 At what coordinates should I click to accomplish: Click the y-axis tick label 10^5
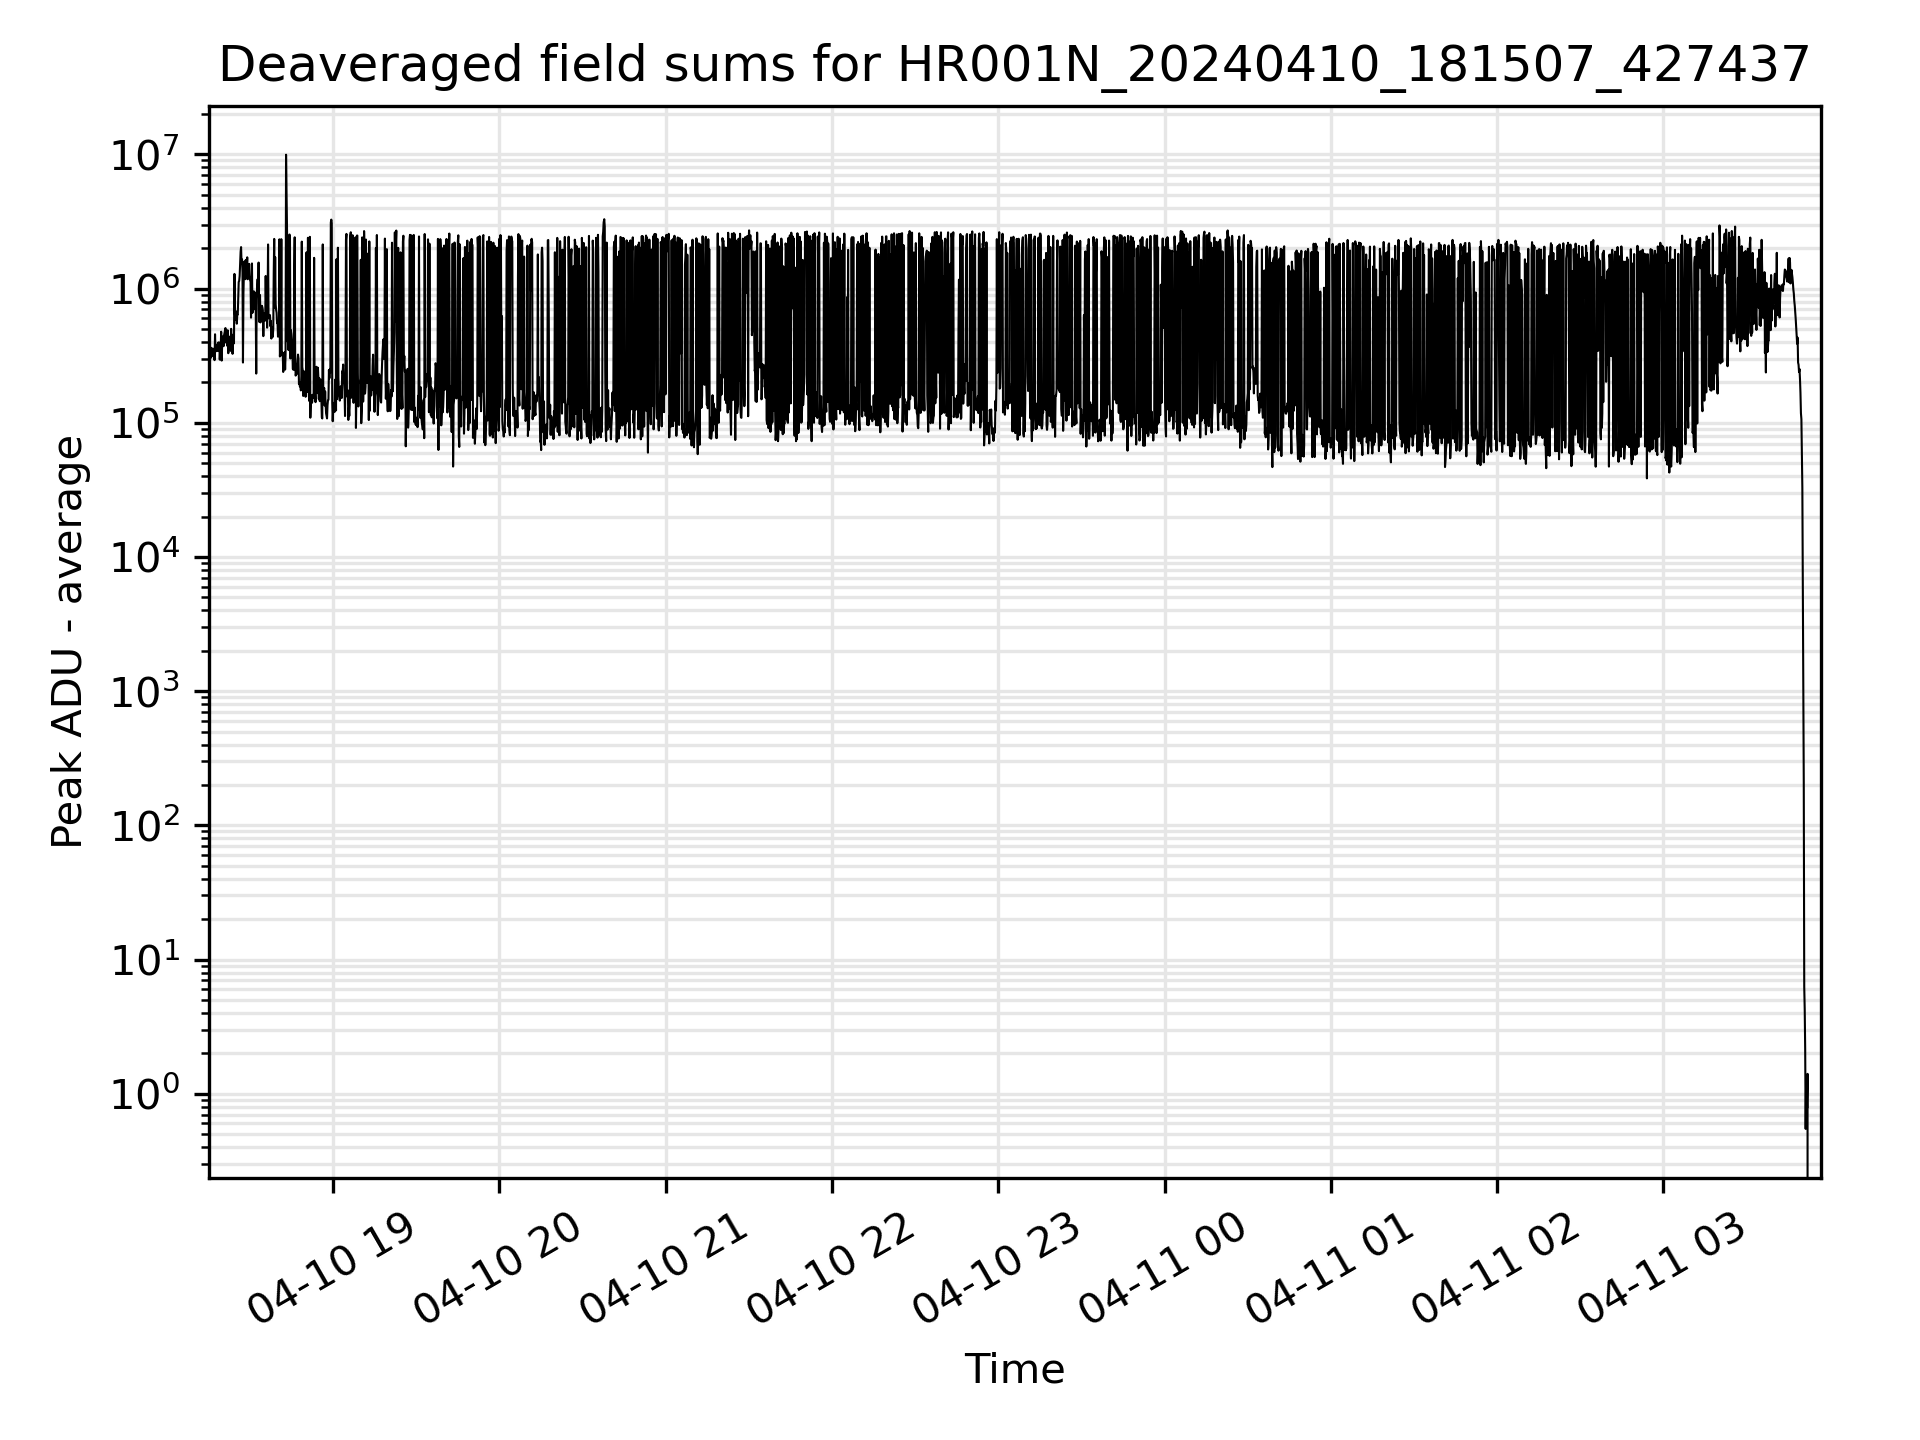click(146, 422)
